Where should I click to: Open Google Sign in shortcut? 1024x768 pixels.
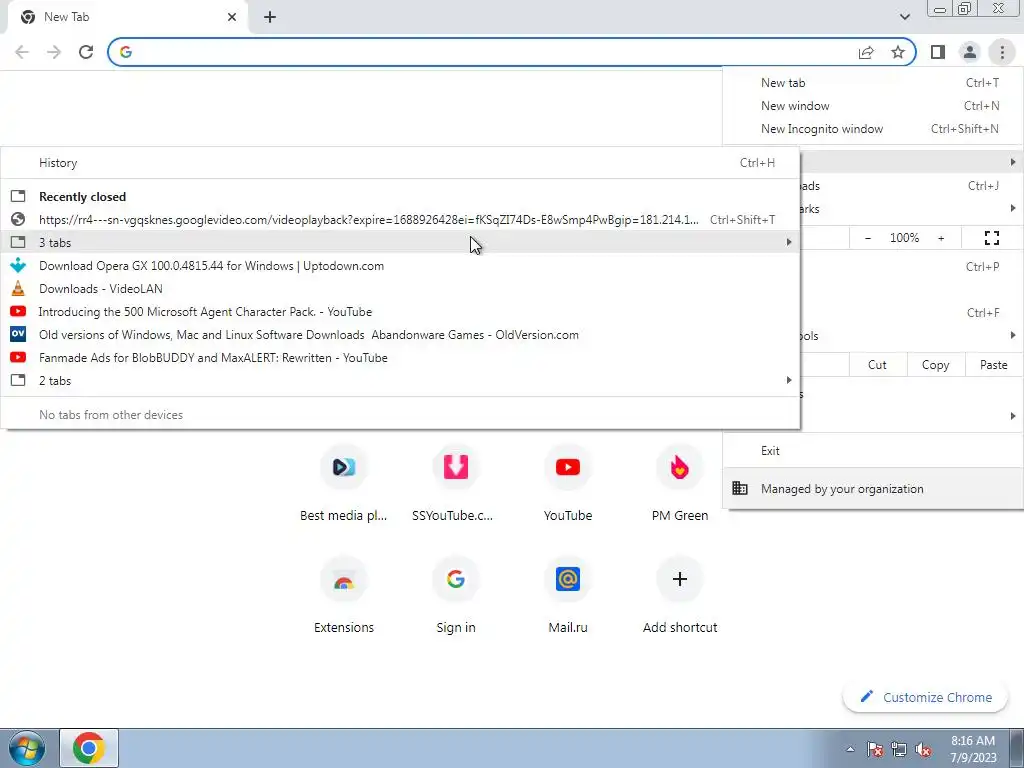455,596
